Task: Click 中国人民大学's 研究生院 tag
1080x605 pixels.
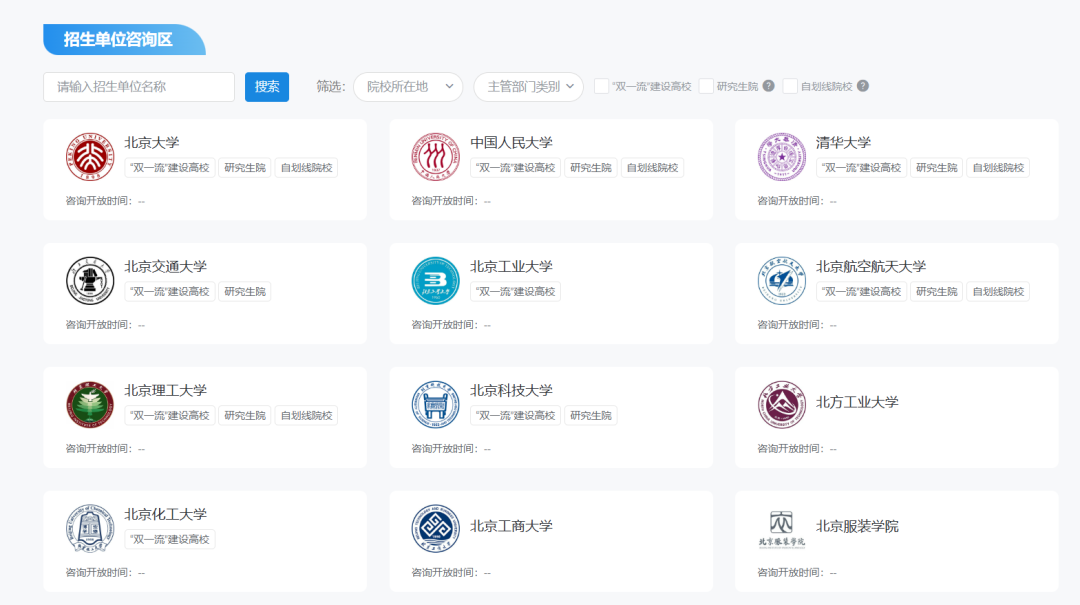Action: tap(590, 167)
